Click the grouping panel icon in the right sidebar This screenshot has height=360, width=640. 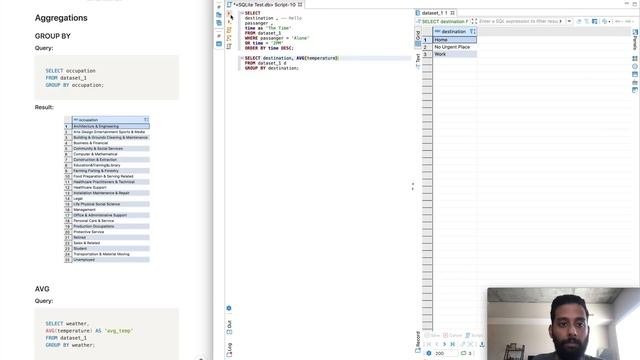(x=635, y=59)
